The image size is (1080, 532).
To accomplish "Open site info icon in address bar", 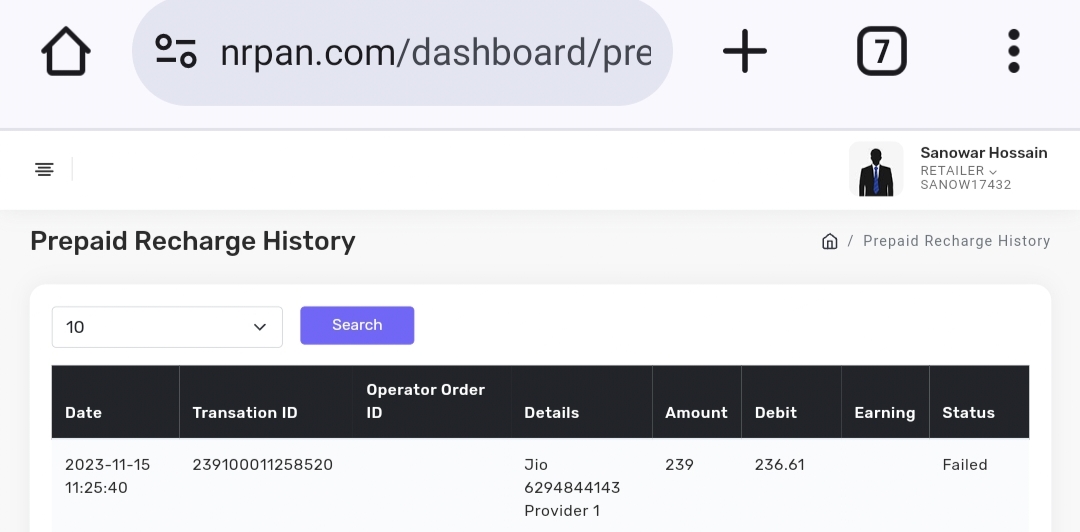I will [x=176, y=51].
